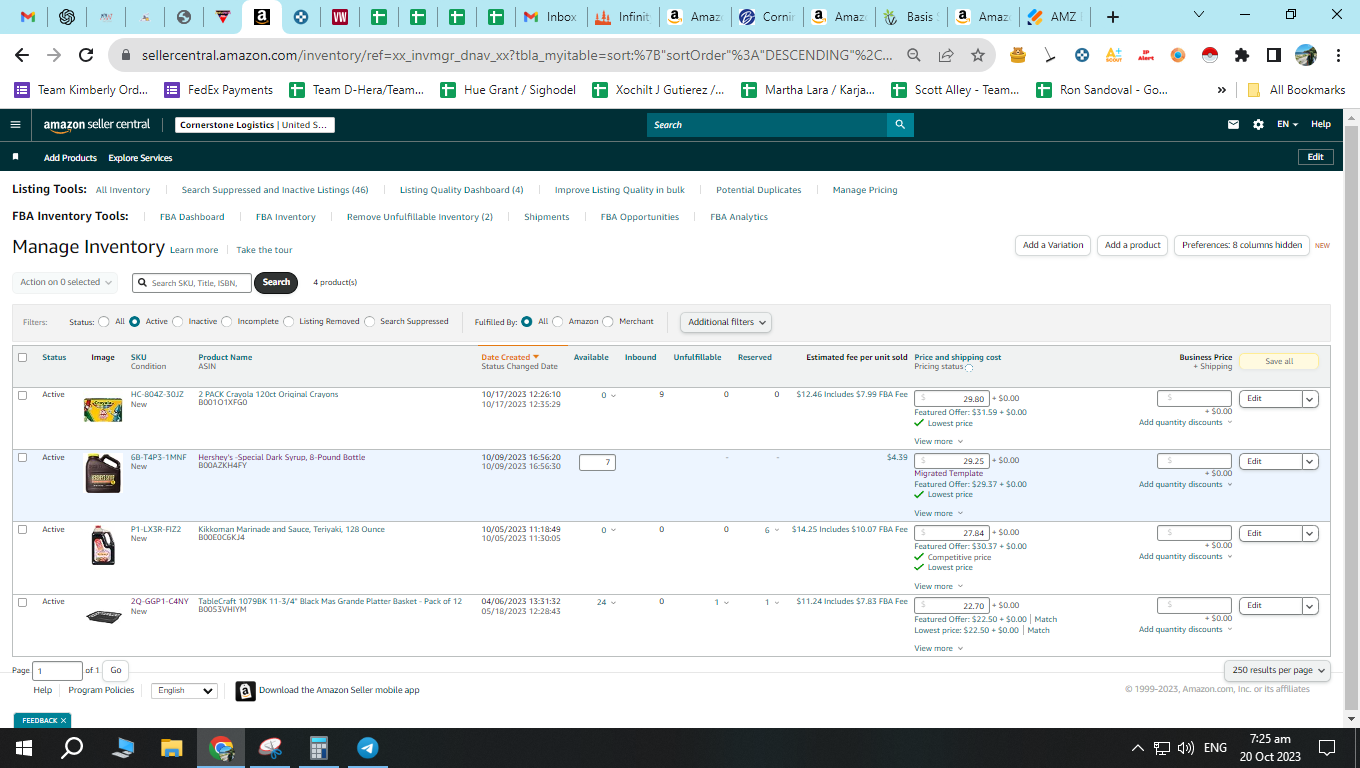
Task: Select the Incomplete status radio button
Action: (x=227, y=322)
